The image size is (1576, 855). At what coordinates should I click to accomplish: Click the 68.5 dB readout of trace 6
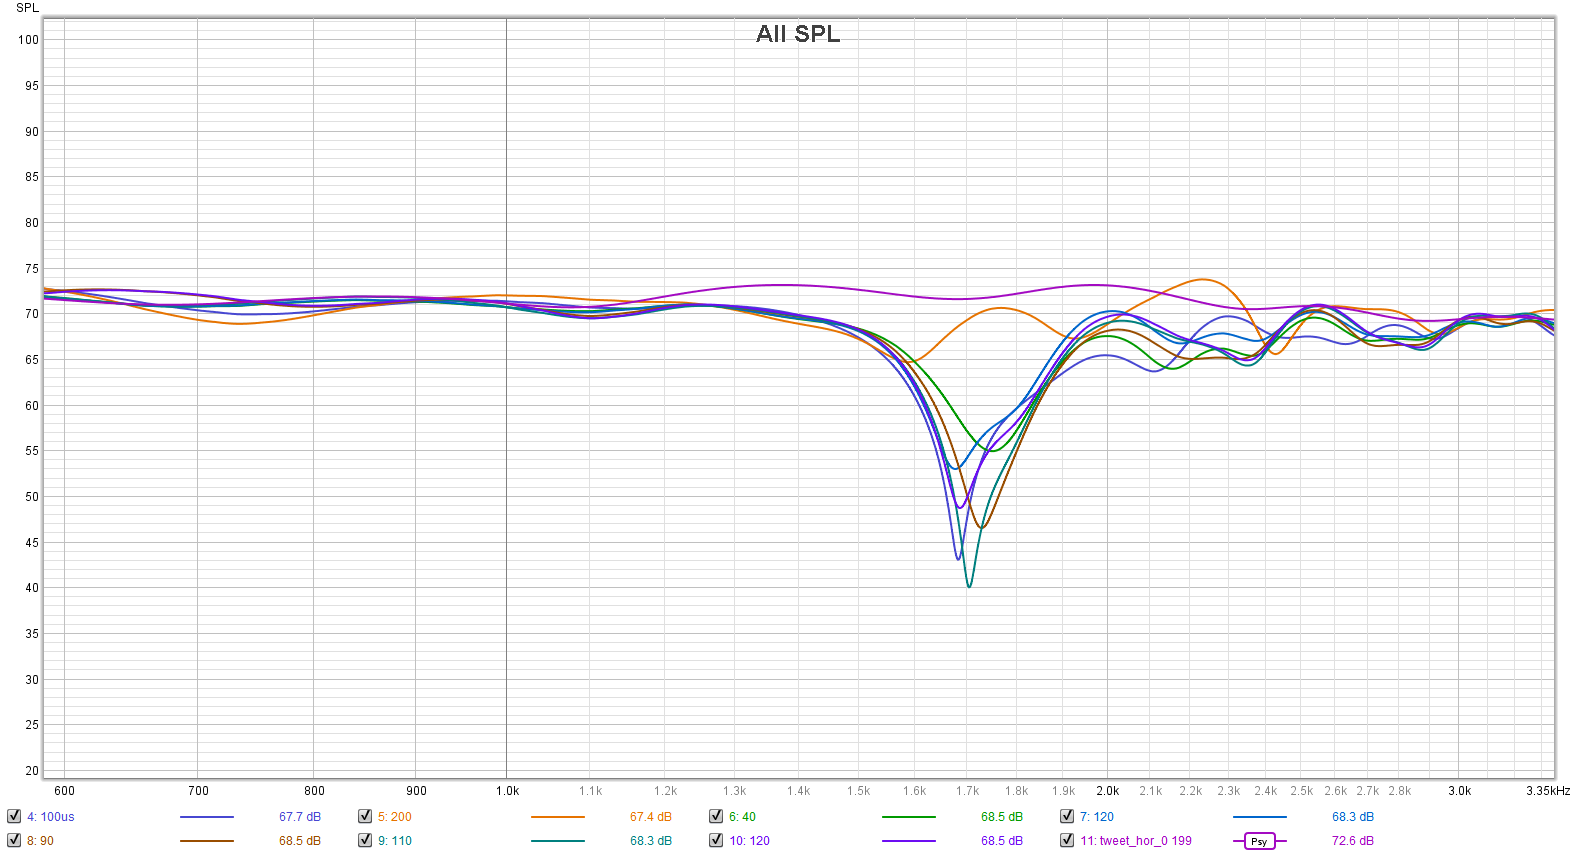click(x=1002, y=817)
